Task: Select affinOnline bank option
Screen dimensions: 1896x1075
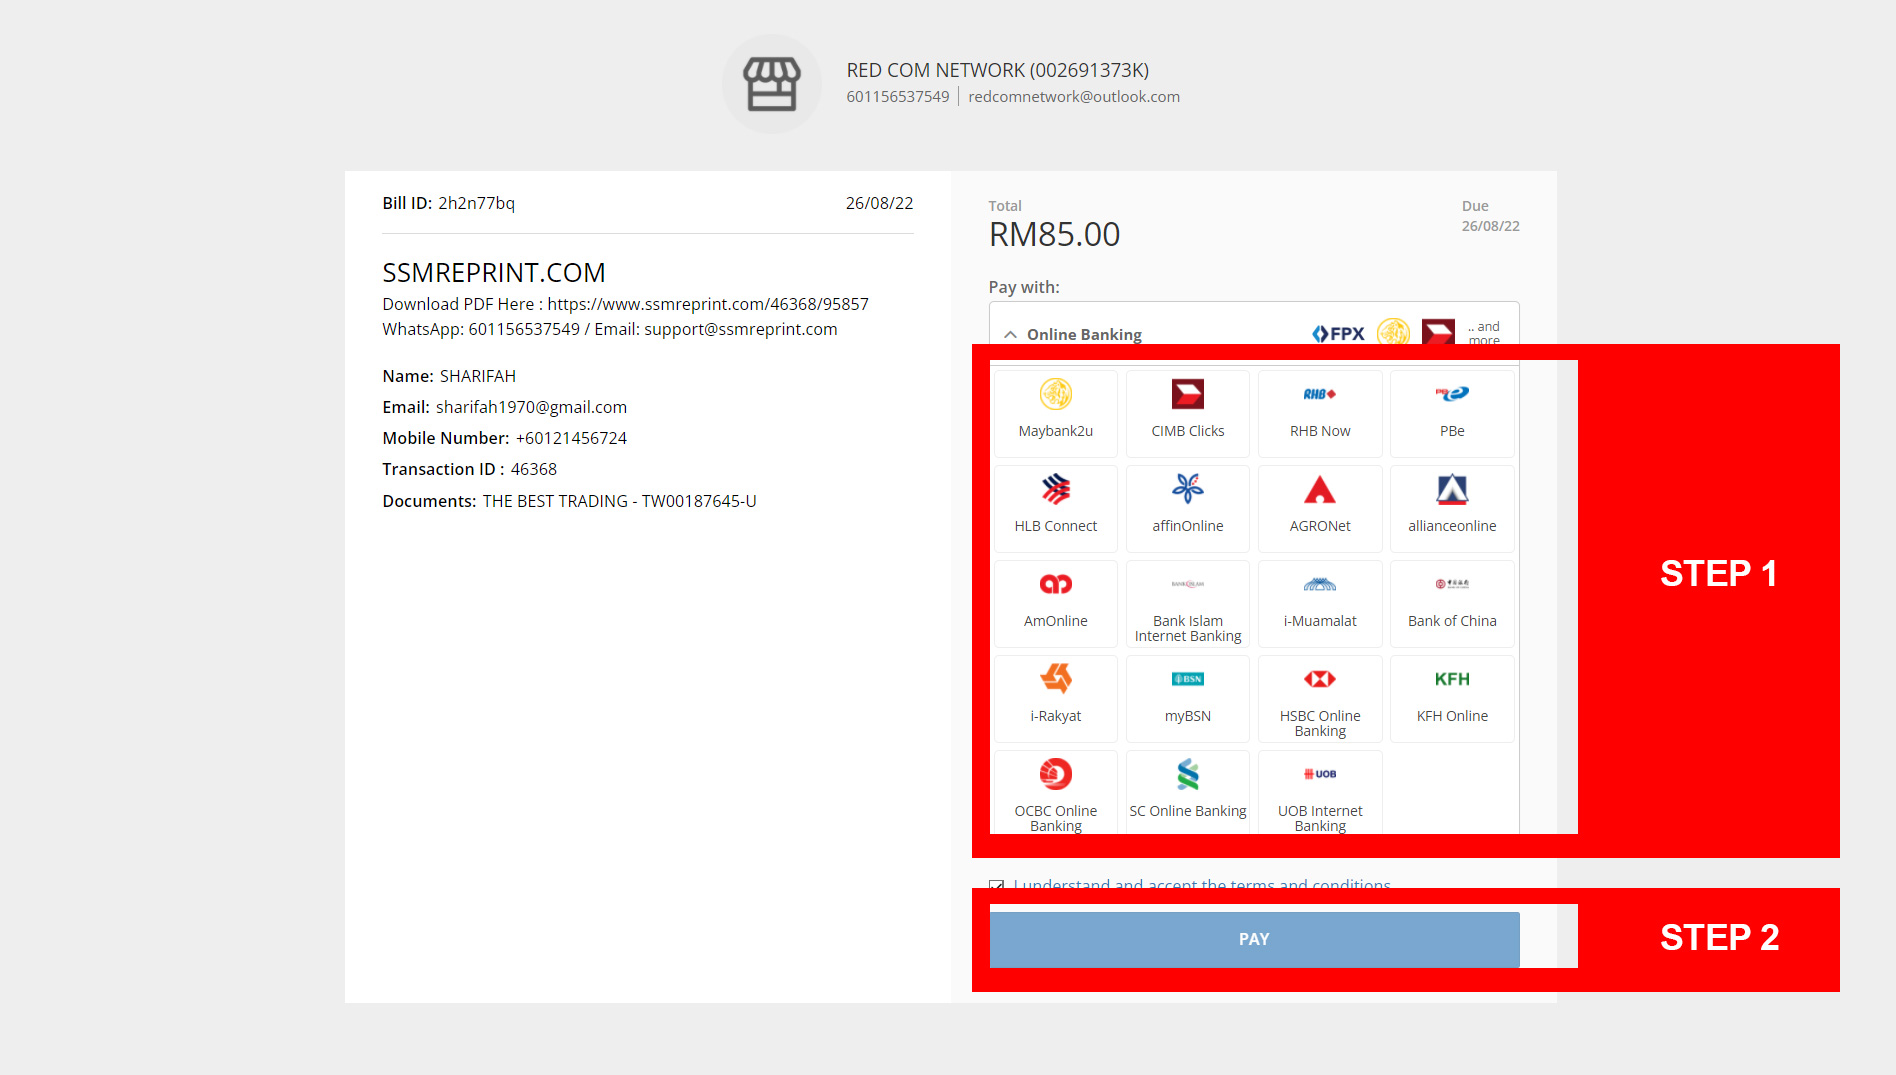Action: (1188, 508)
